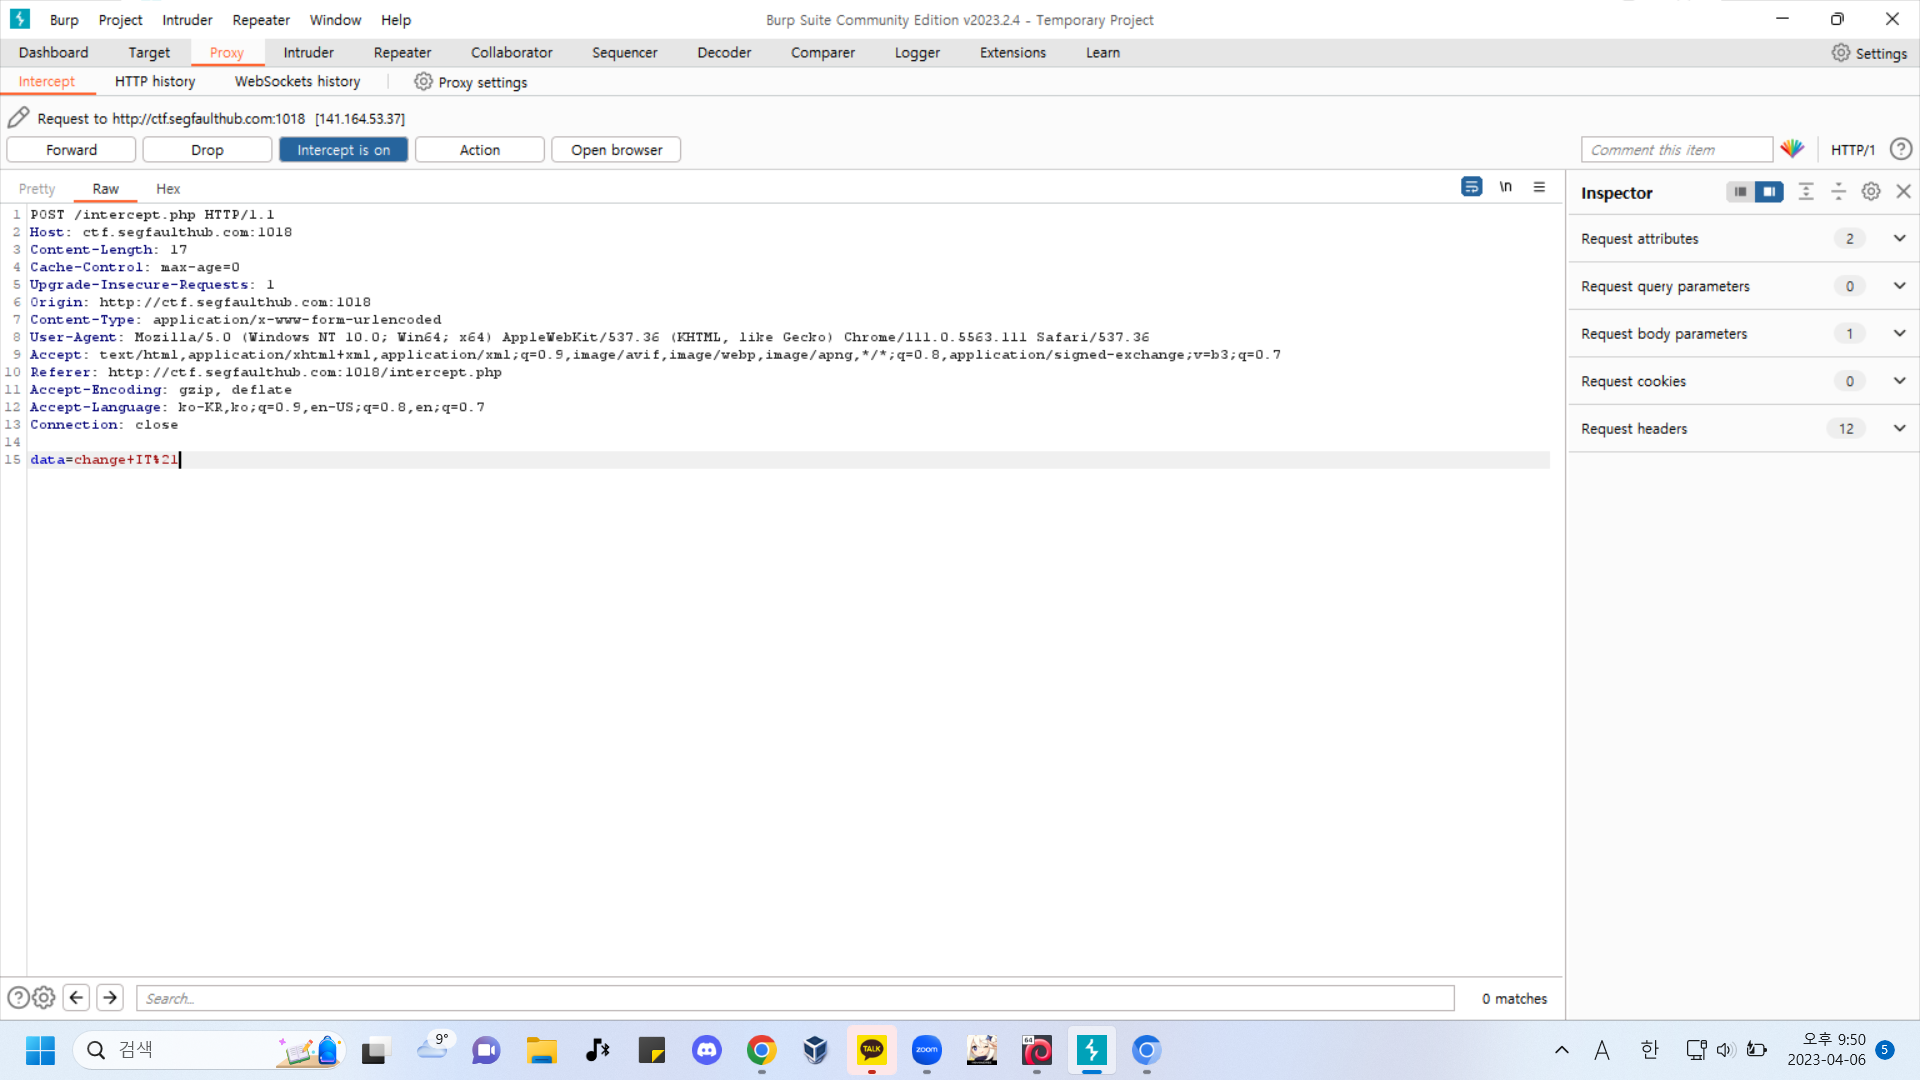The image size is (1920, 1080).
Task: Toggle word wrap in message editor
Action: pos(1471,187)
